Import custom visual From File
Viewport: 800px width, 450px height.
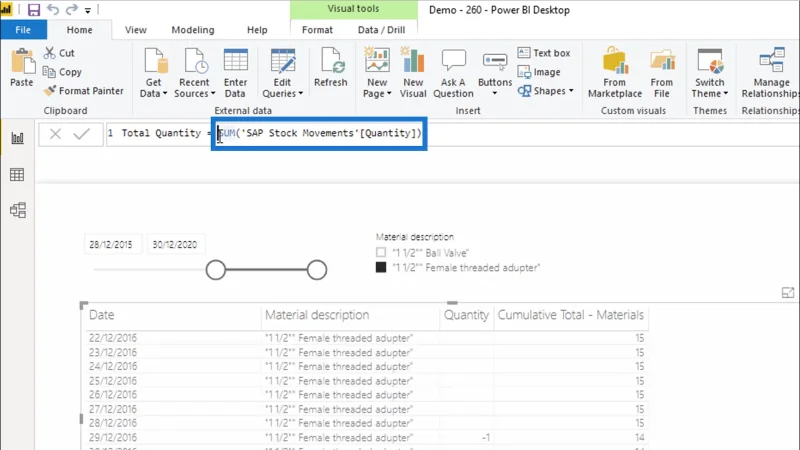662,73
